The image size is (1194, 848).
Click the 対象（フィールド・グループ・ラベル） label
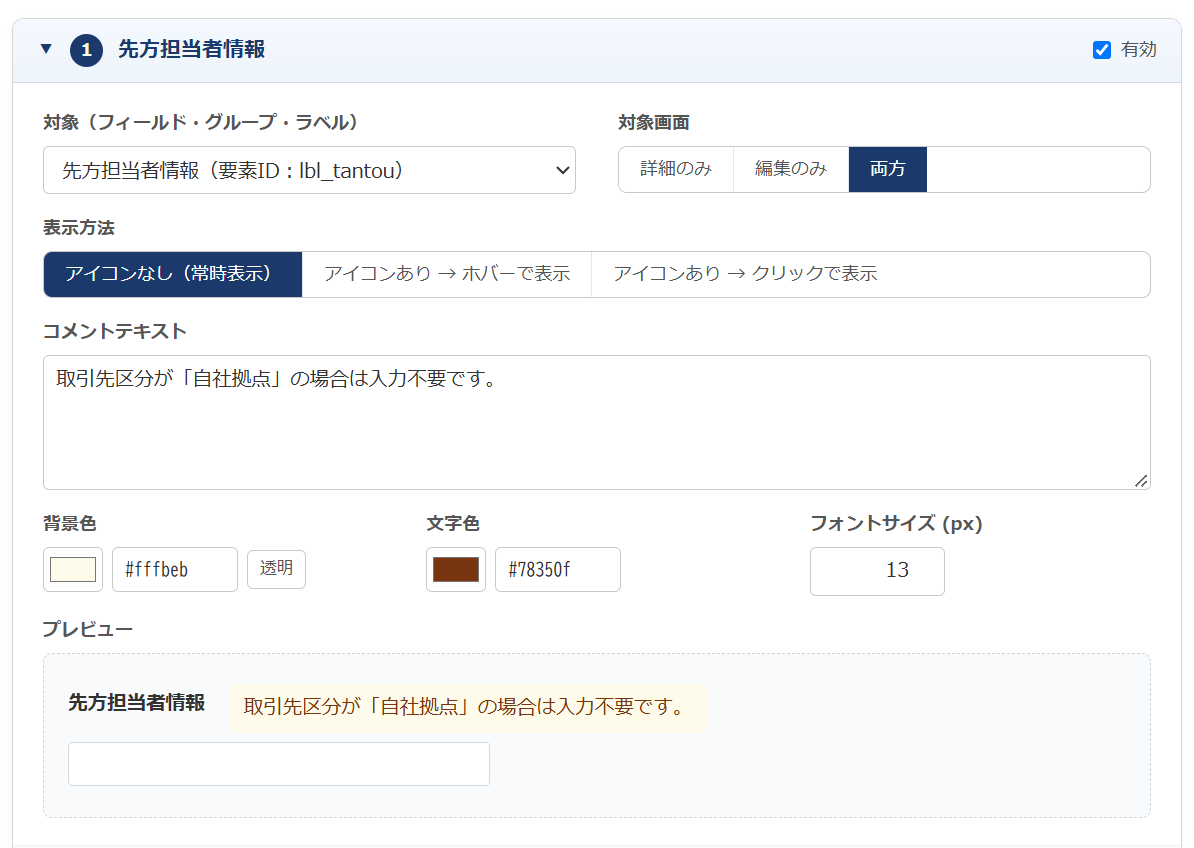(x=201, y=123)
